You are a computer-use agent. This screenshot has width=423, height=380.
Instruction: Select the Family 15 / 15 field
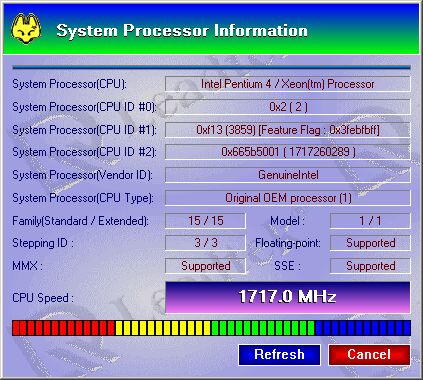(x=205, y=221)
